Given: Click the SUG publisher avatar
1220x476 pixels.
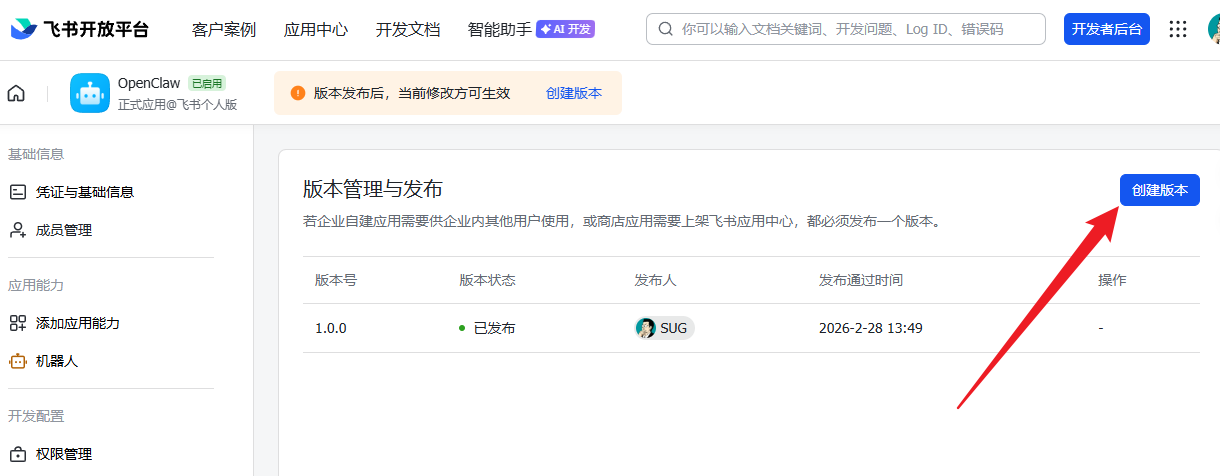Looking at the screenshot, I should point(646,328).
